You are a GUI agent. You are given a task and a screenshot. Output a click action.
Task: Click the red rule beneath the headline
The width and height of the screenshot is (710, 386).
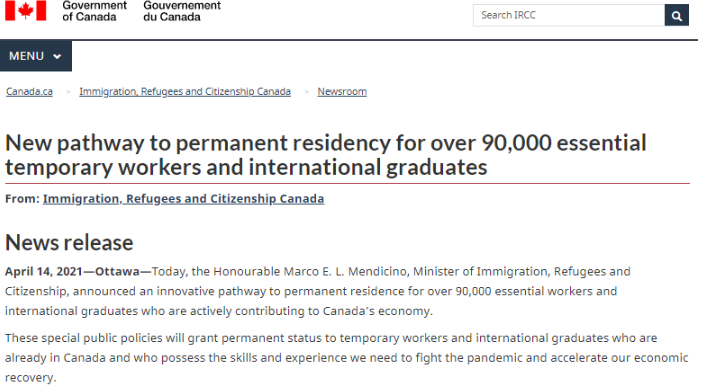point(347,183)
